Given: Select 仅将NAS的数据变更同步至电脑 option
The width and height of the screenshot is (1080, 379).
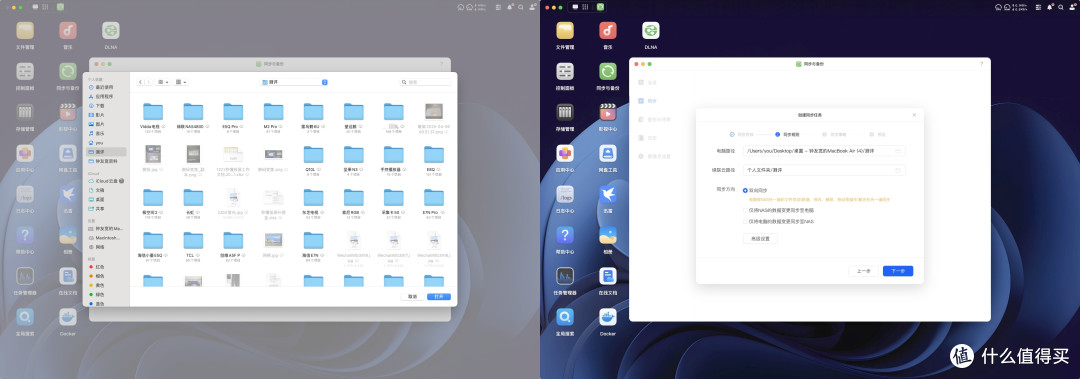Looking at the screenshot, I should click(x=745, y=210).
